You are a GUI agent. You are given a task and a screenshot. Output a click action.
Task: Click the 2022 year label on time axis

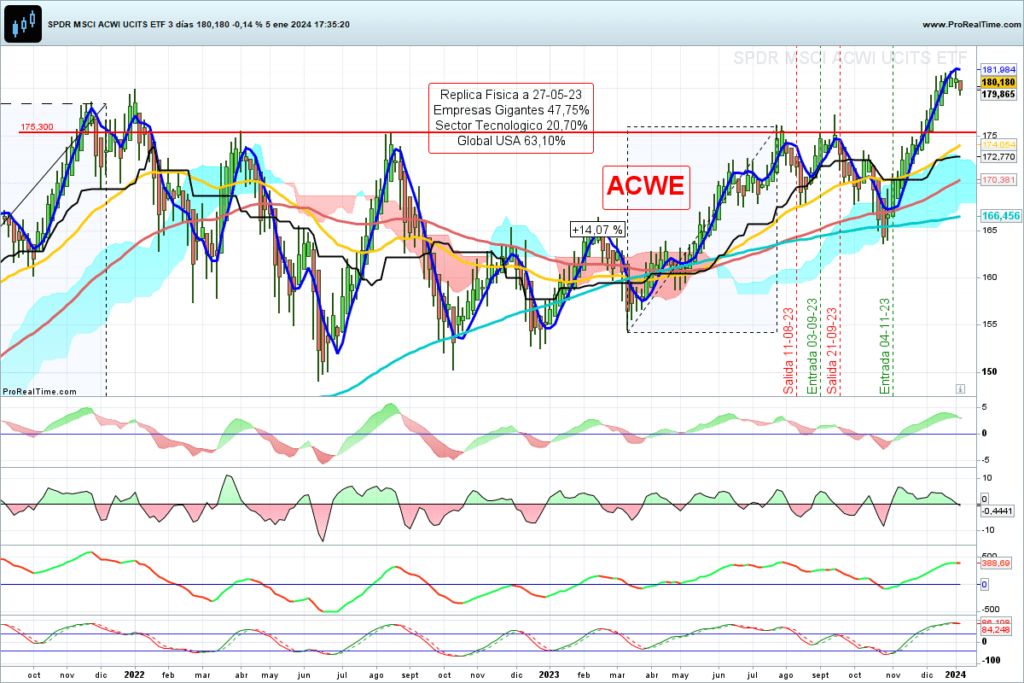click(x=134, y=675)
